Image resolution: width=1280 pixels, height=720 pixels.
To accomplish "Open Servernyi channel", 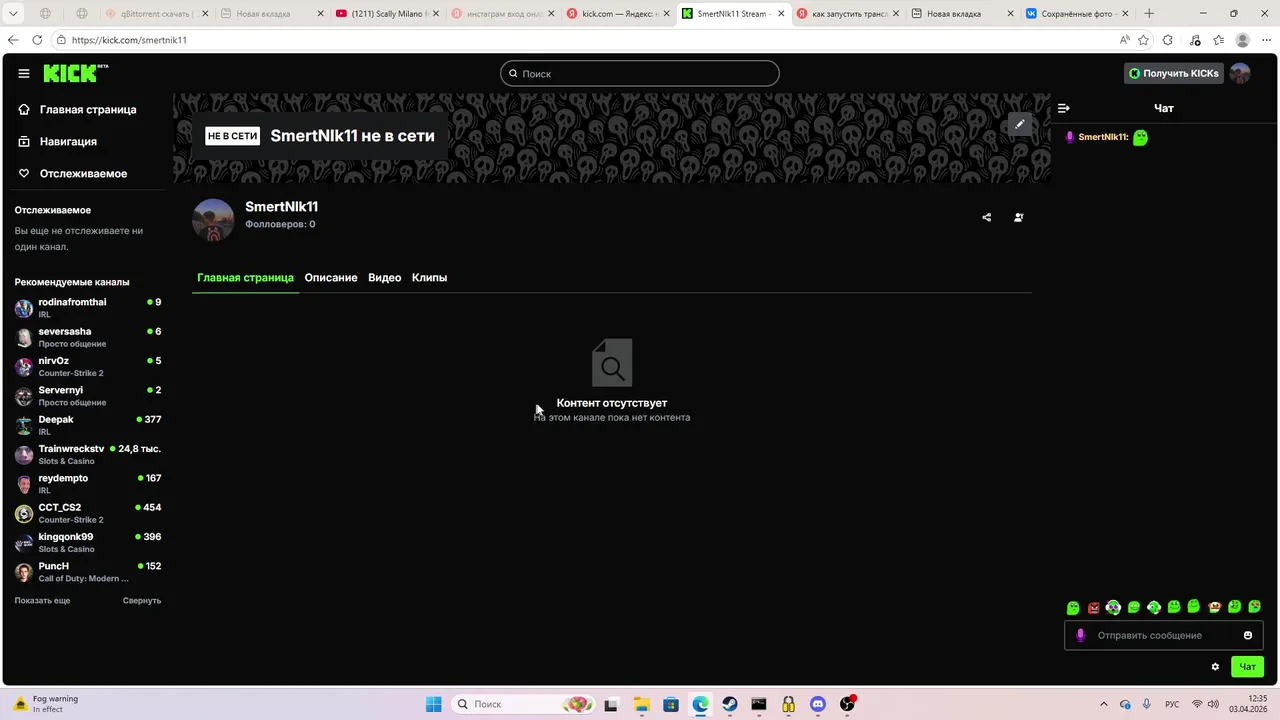I will 87,396.
